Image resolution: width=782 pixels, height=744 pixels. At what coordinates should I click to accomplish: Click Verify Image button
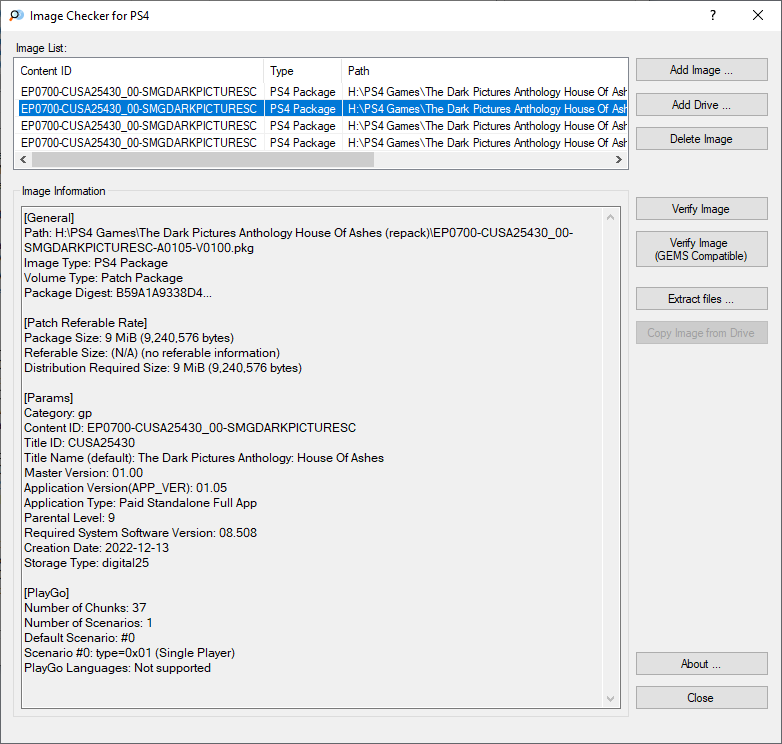pyautogui.click(x=701, y=208)
